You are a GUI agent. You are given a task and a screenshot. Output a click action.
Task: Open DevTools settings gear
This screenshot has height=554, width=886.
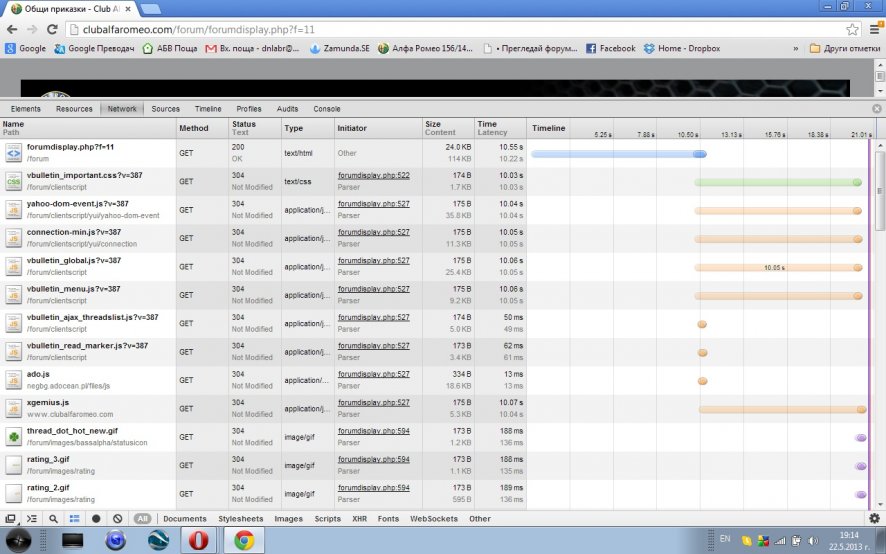pyautogui.click(x=874, y=519)
